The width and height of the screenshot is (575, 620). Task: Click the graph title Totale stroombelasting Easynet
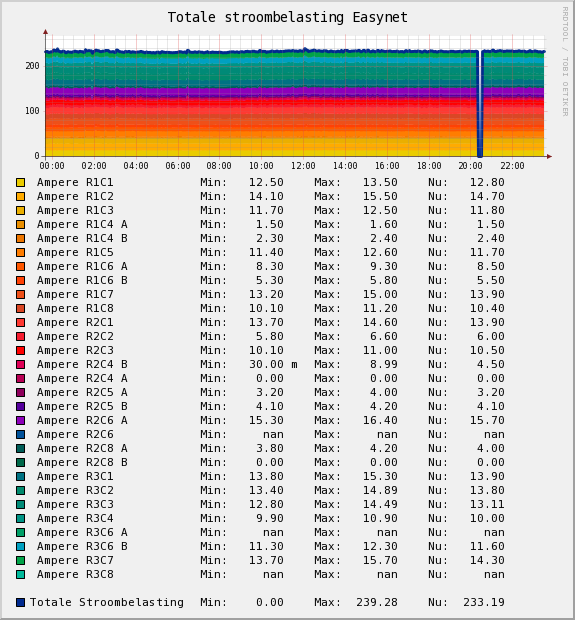pos(288,17)
